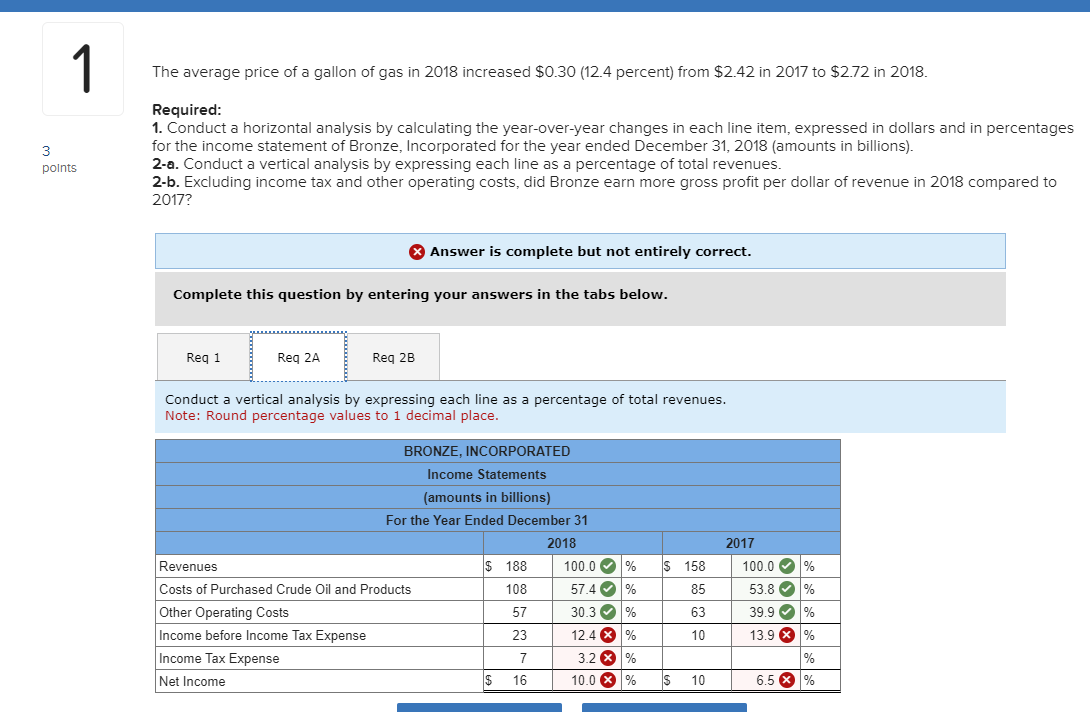Click the empty 2017 Income Tax Expense percent field
The height and width of the screenshot is (712, 1090).
click(766, 658)
